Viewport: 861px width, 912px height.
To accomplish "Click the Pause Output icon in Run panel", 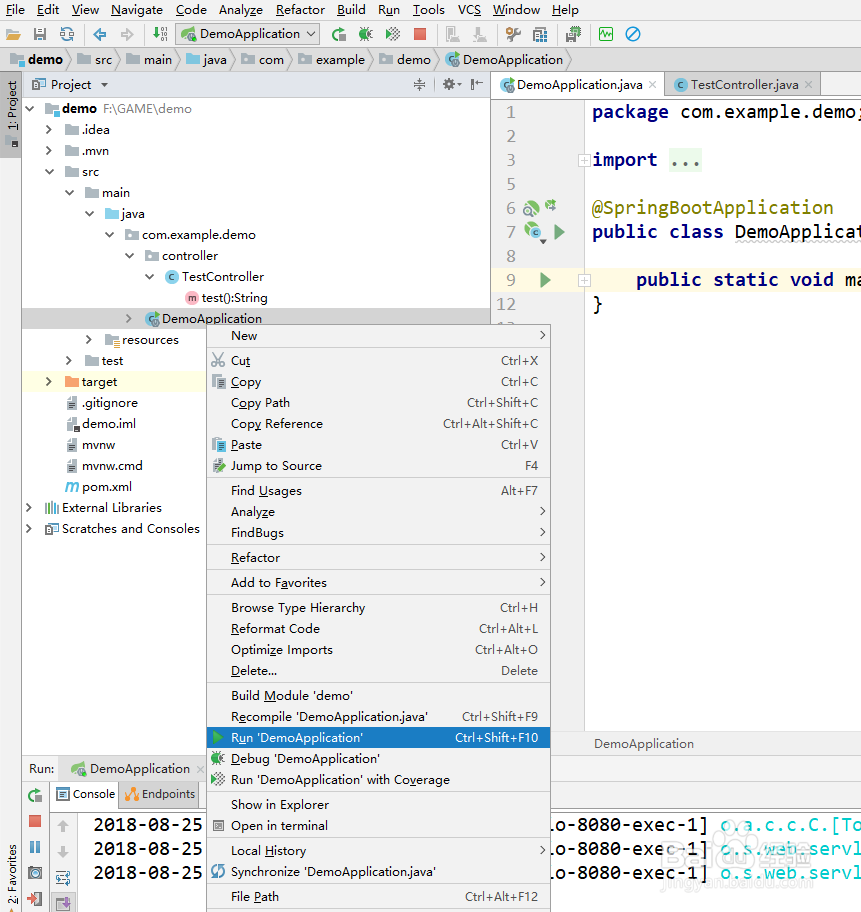I will click(x=35, y=847).
